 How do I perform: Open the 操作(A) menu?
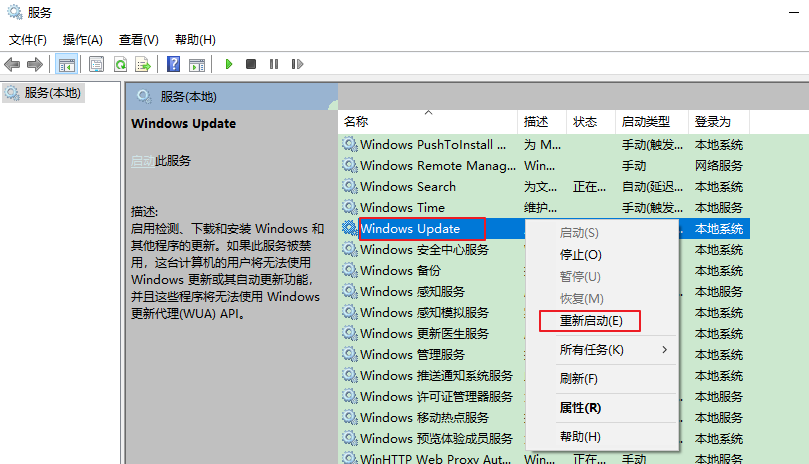(x=83, y=40)
